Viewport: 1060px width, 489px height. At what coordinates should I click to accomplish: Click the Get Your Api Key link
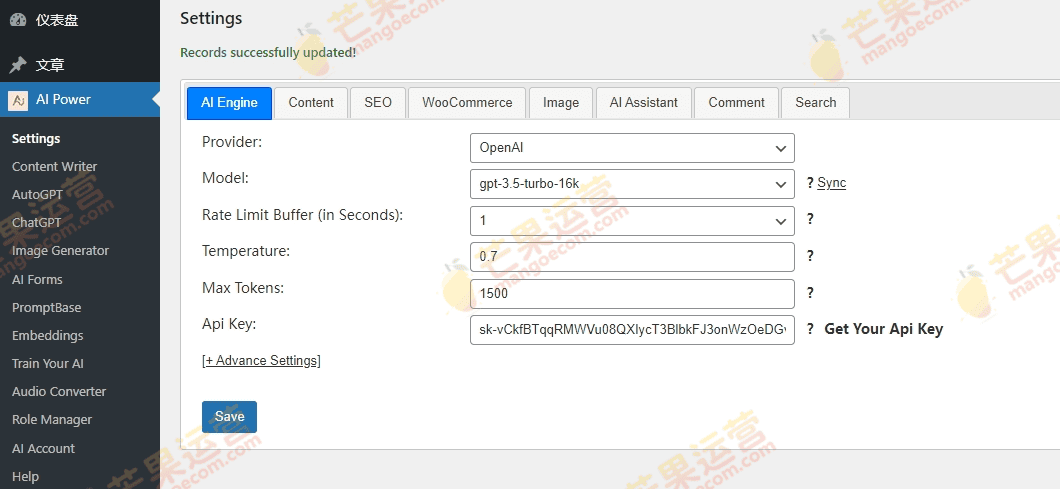pyautogui.click(x=884, y=329)
